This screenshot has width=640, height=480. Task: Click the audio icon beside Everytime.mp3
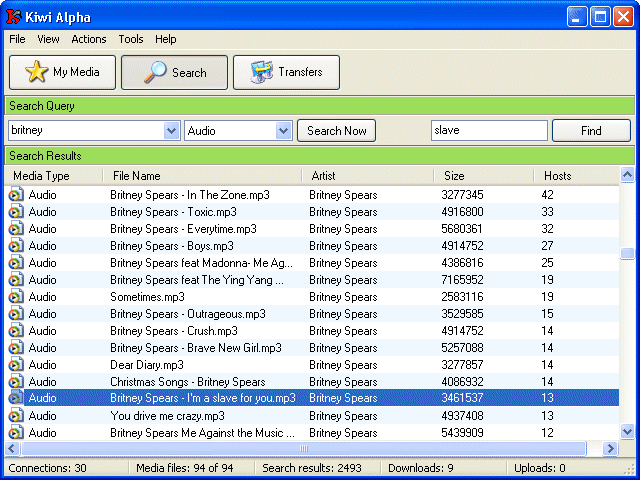[x=16, y=229]
